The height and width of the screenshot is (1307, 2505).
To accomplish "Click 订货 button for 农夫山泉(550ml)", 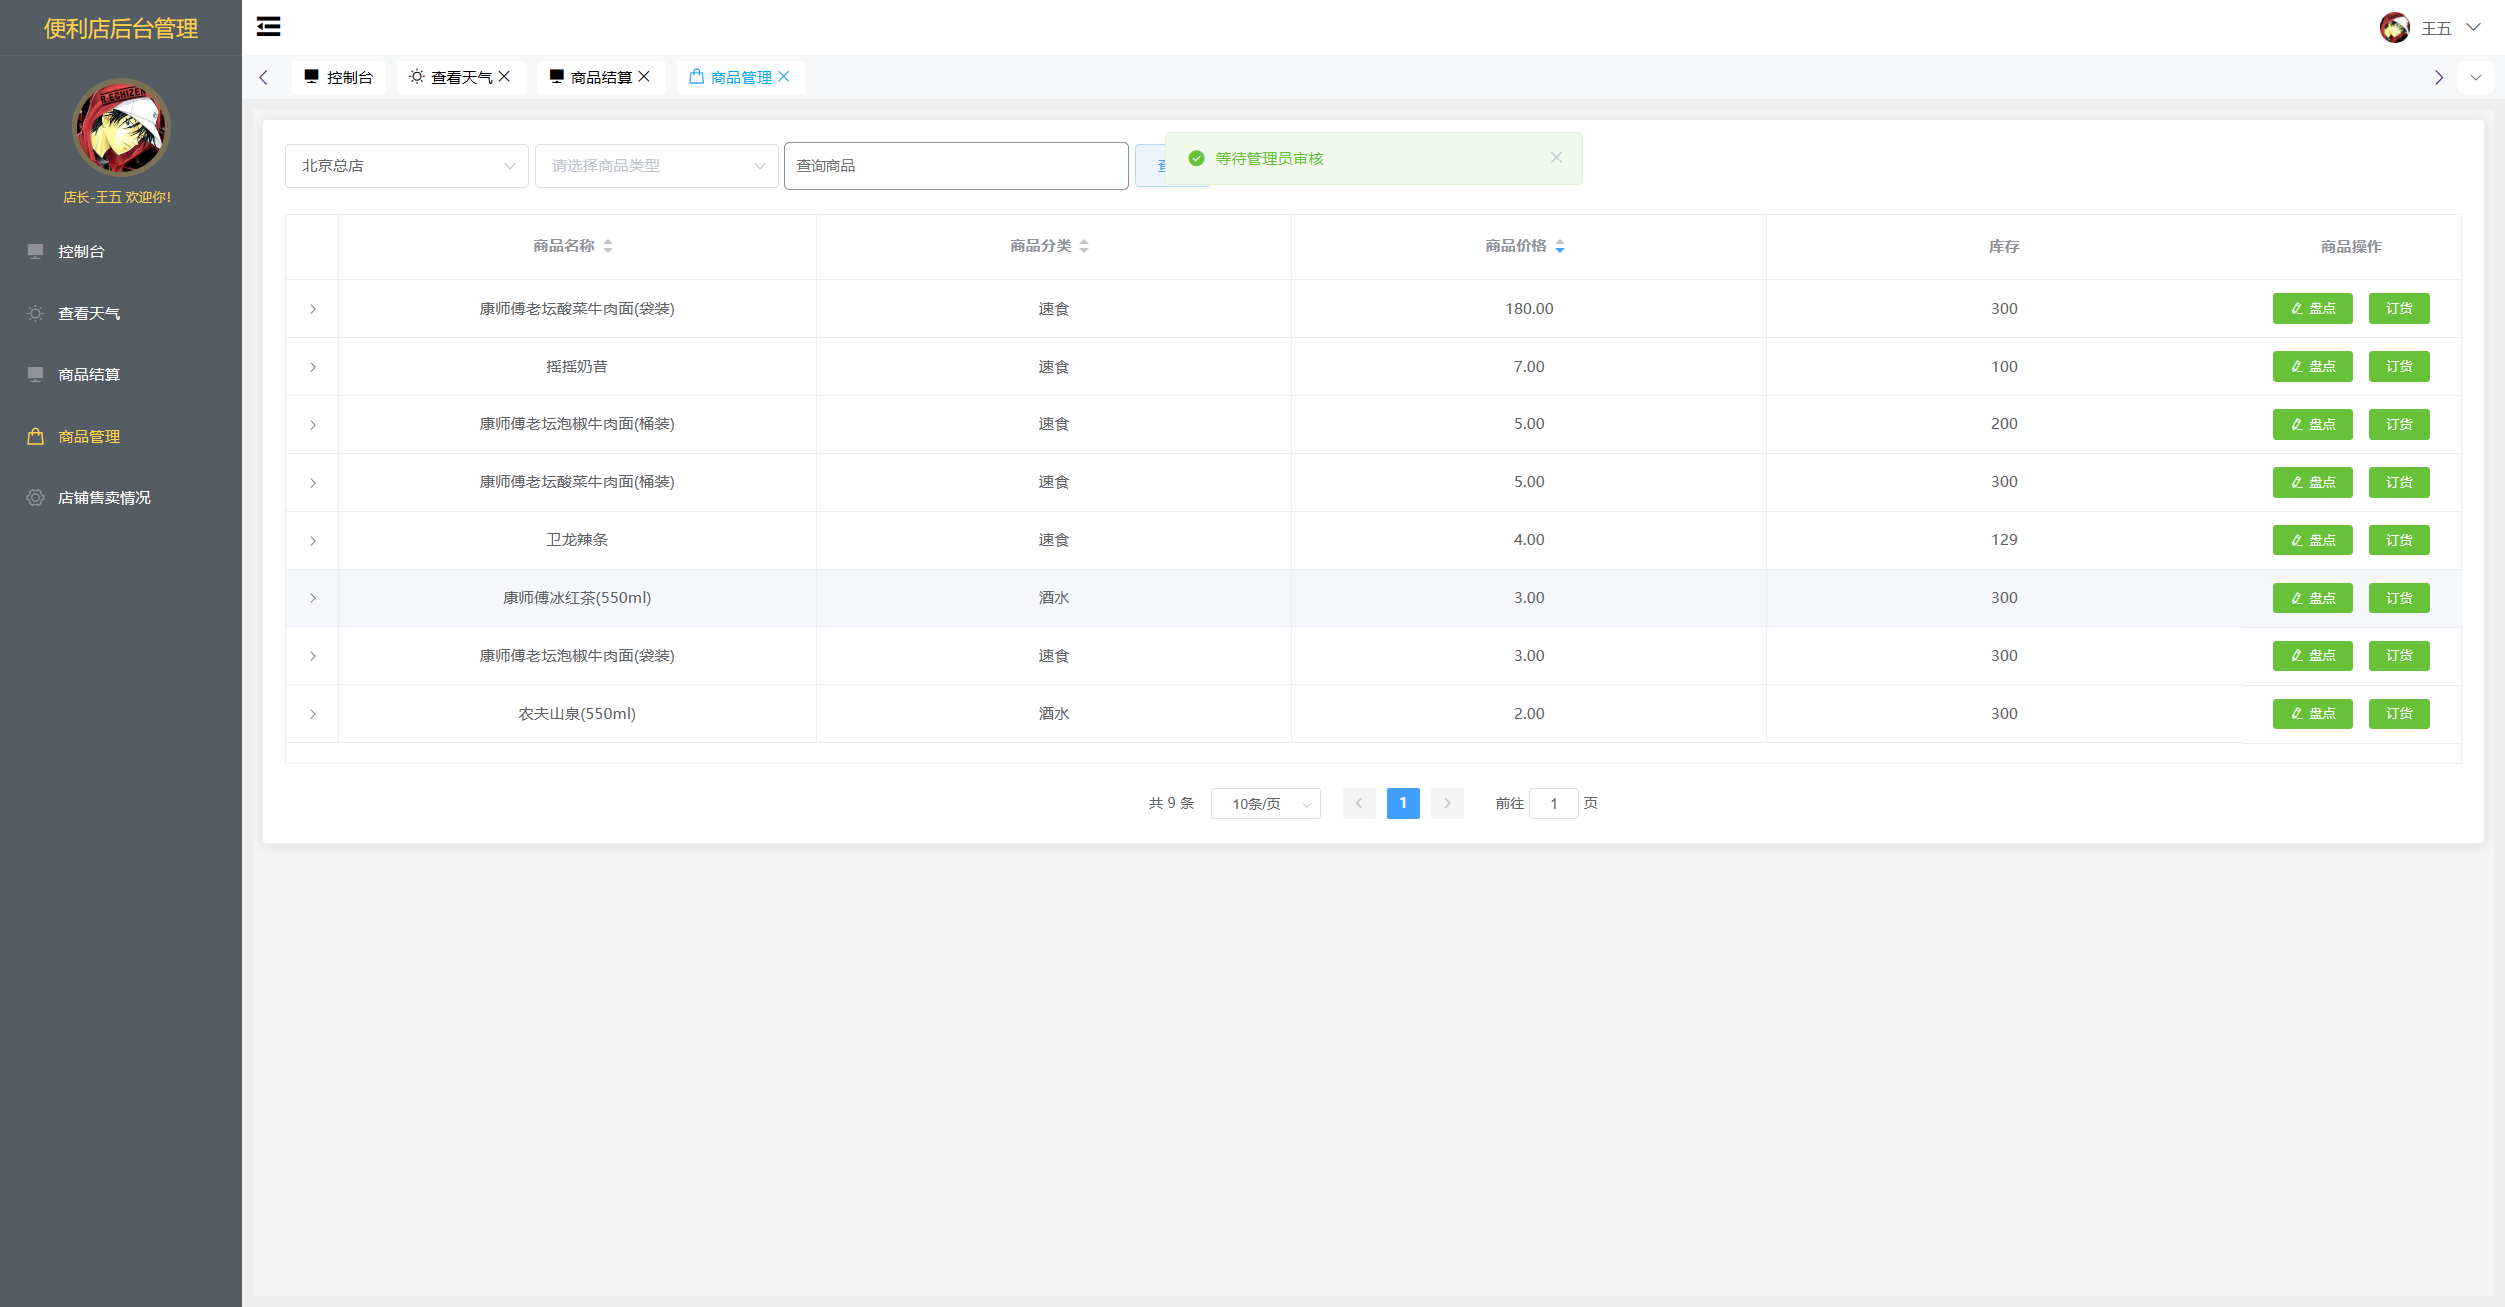I will [2398, 713].
